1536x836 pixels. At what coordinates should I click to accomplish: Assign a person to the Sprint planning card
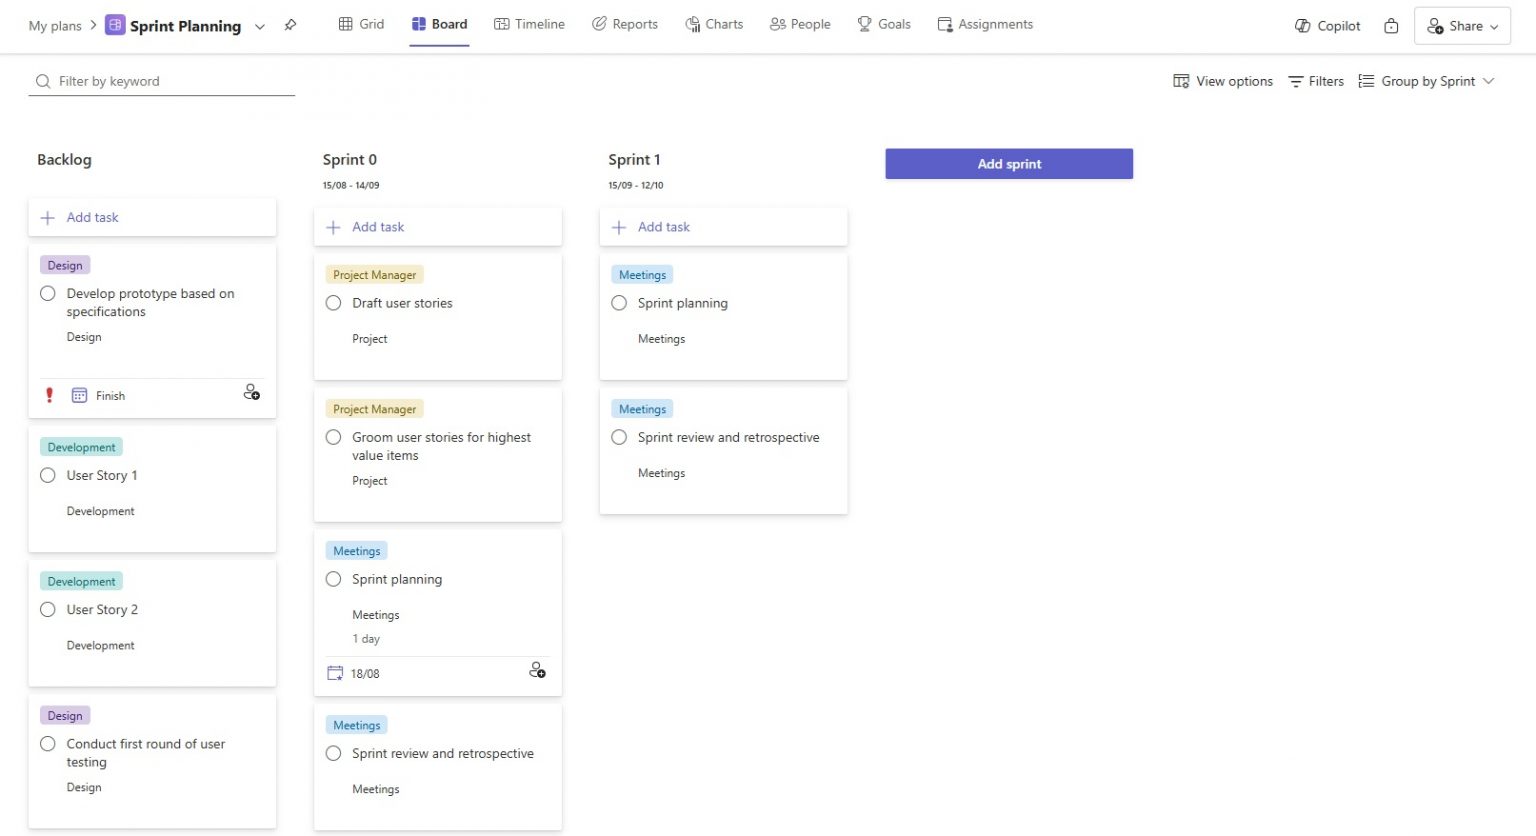pyautogui.click(x=537, y=670)
